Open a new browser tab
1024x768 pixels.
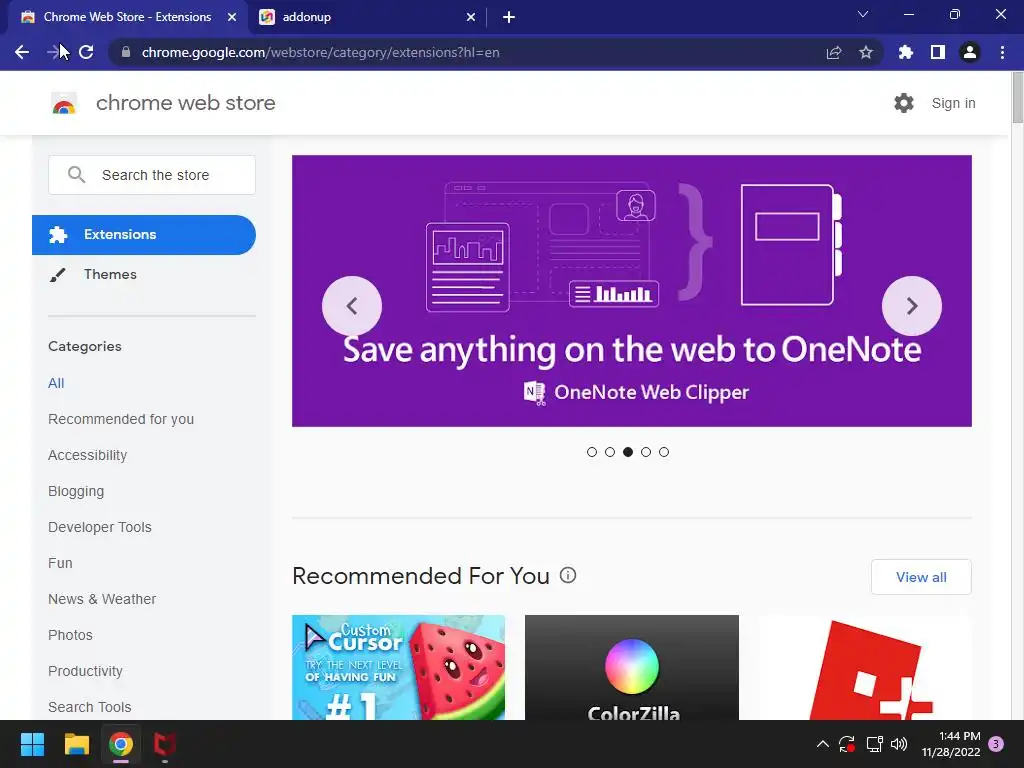click(x=509, y=17)
